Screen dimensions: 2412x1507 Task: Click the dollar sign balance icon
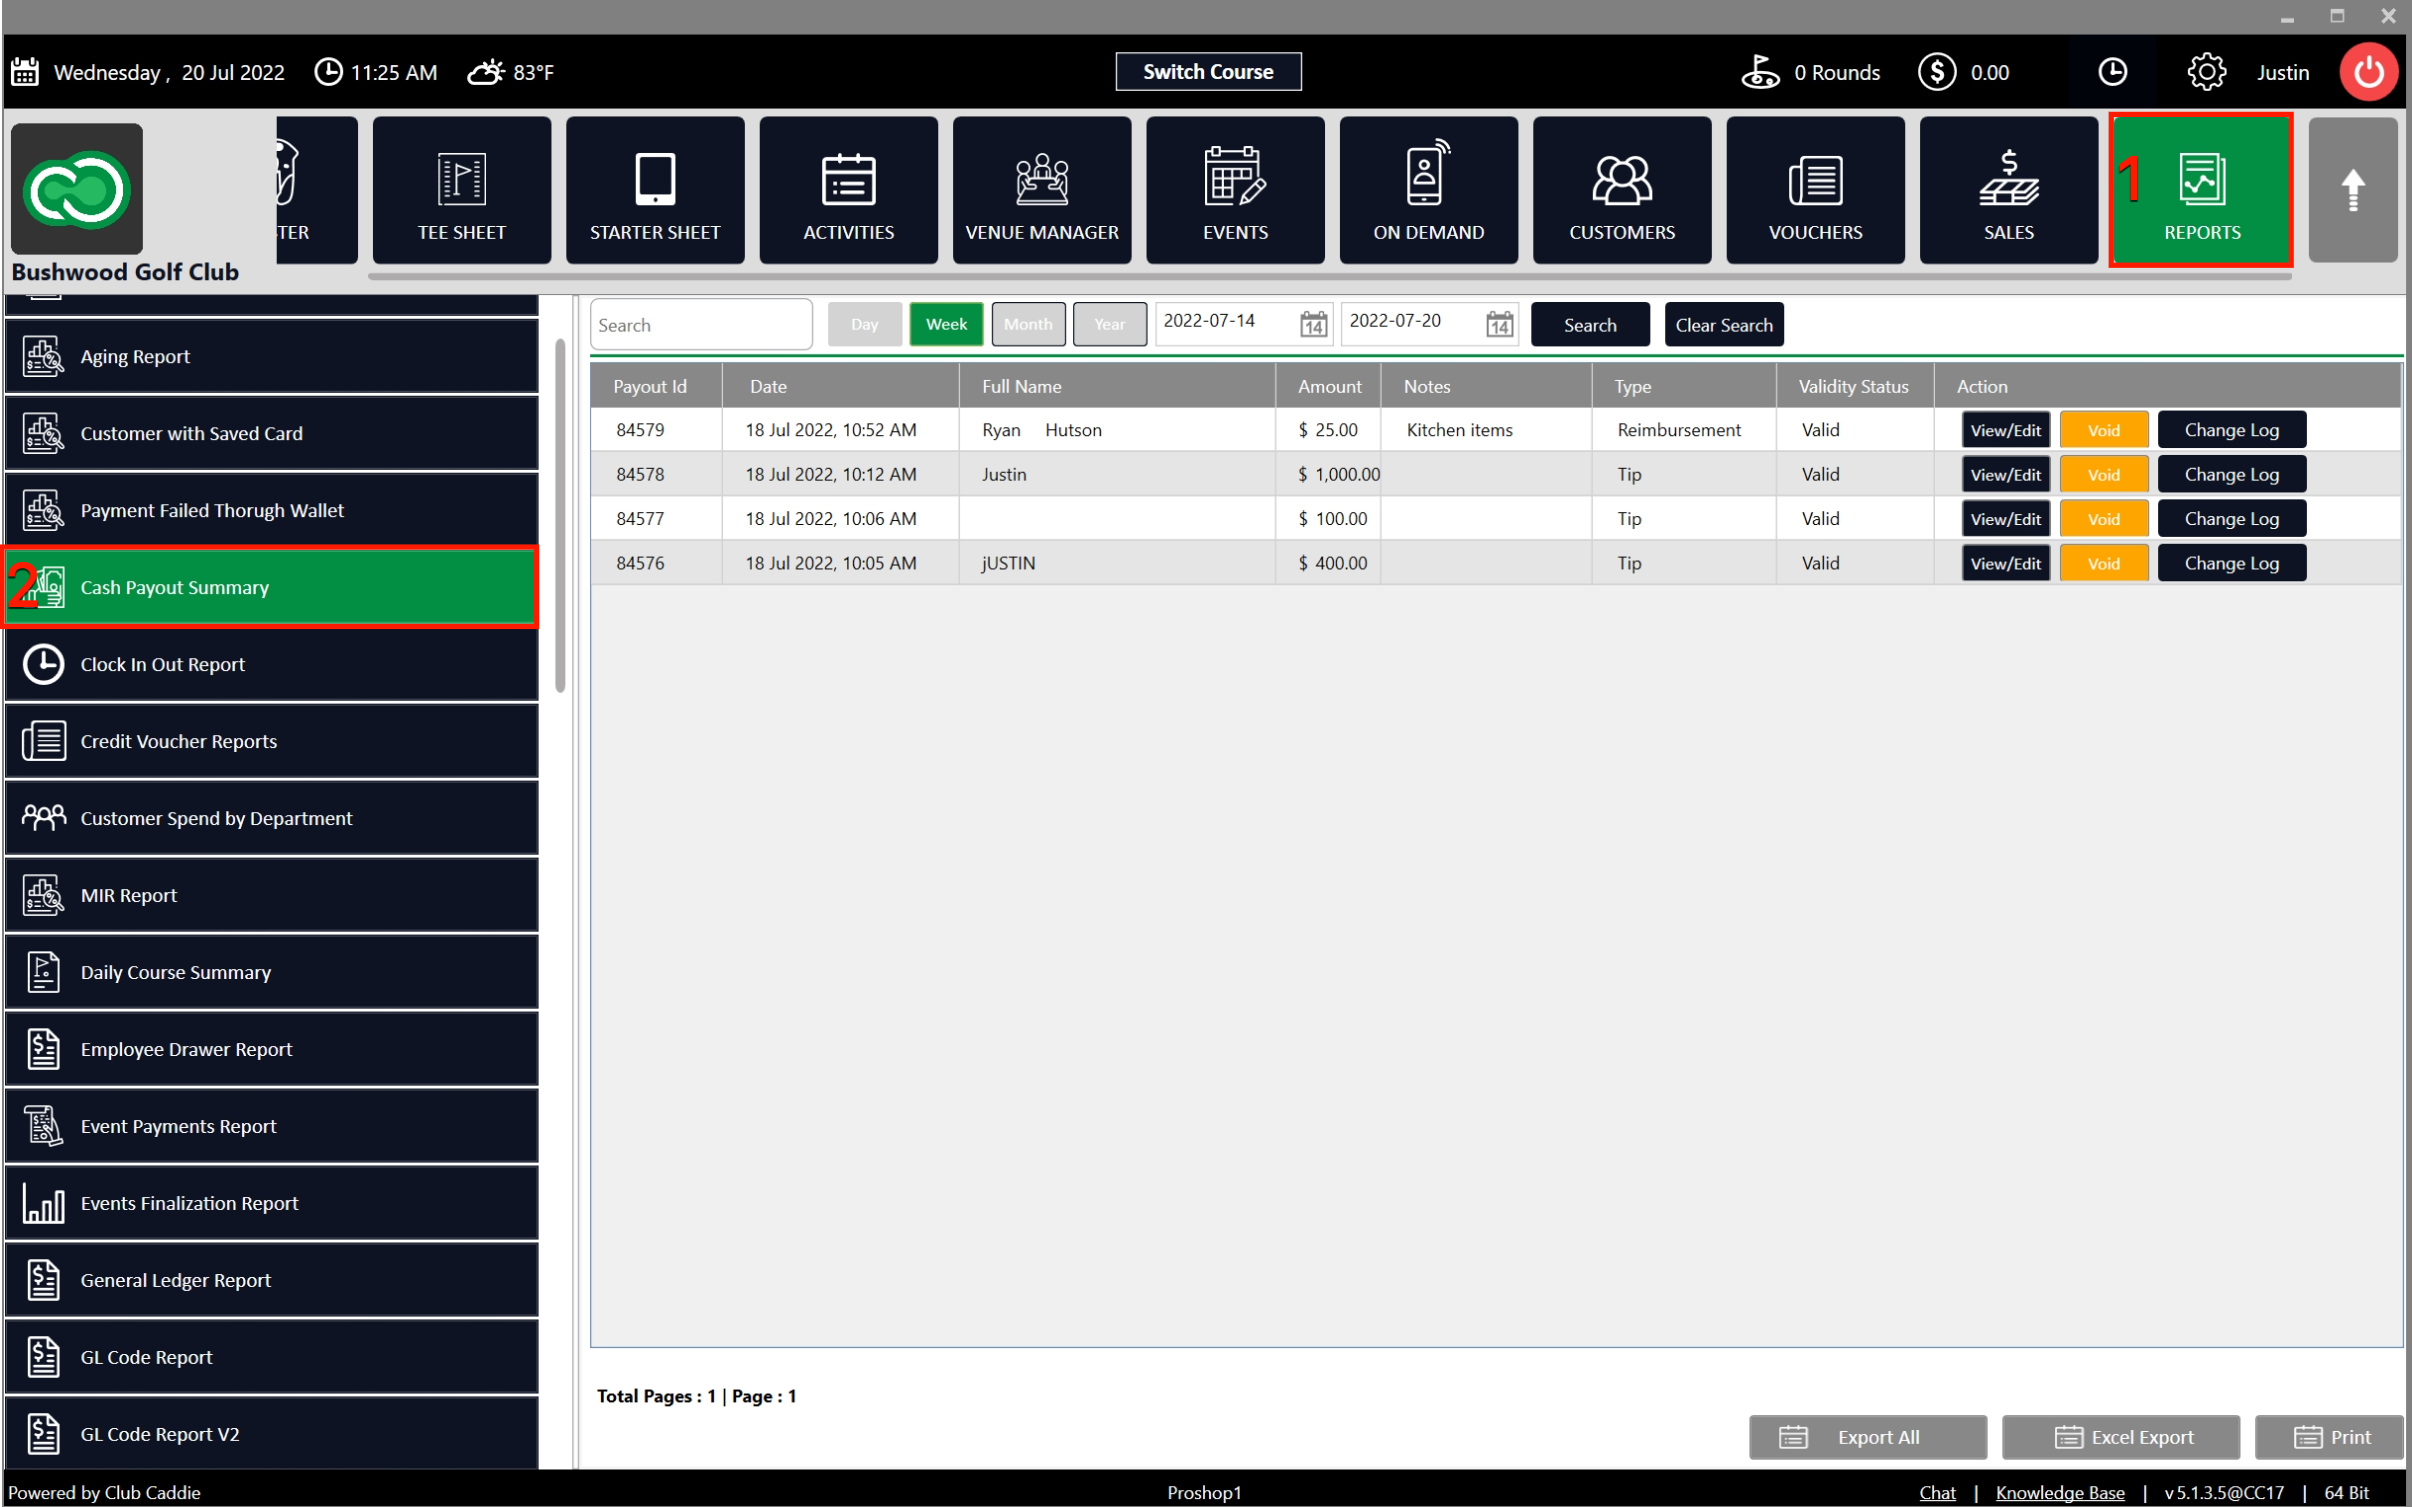[x=1936, y=72]
